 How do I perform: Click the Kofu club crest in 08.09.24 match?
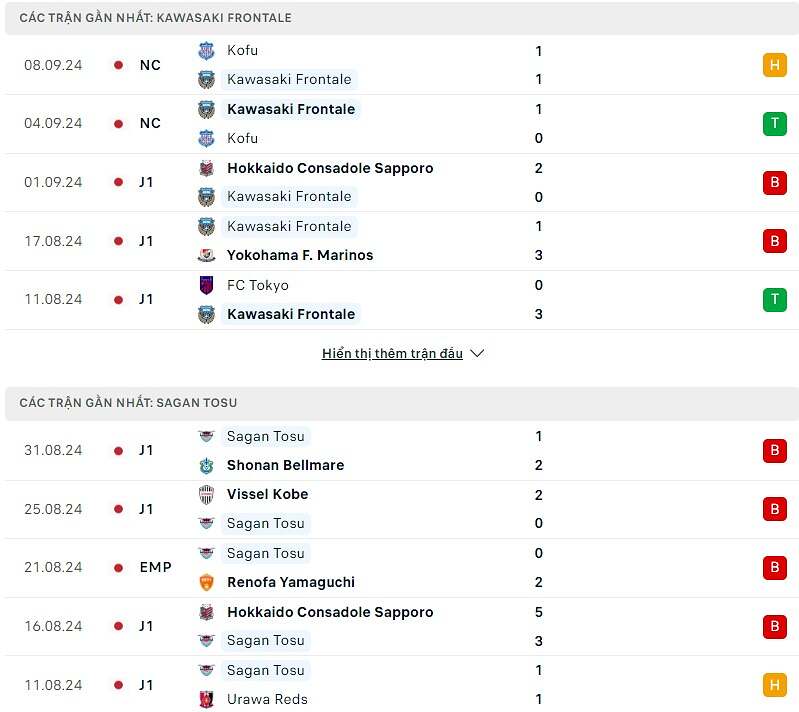click(207, 51)
